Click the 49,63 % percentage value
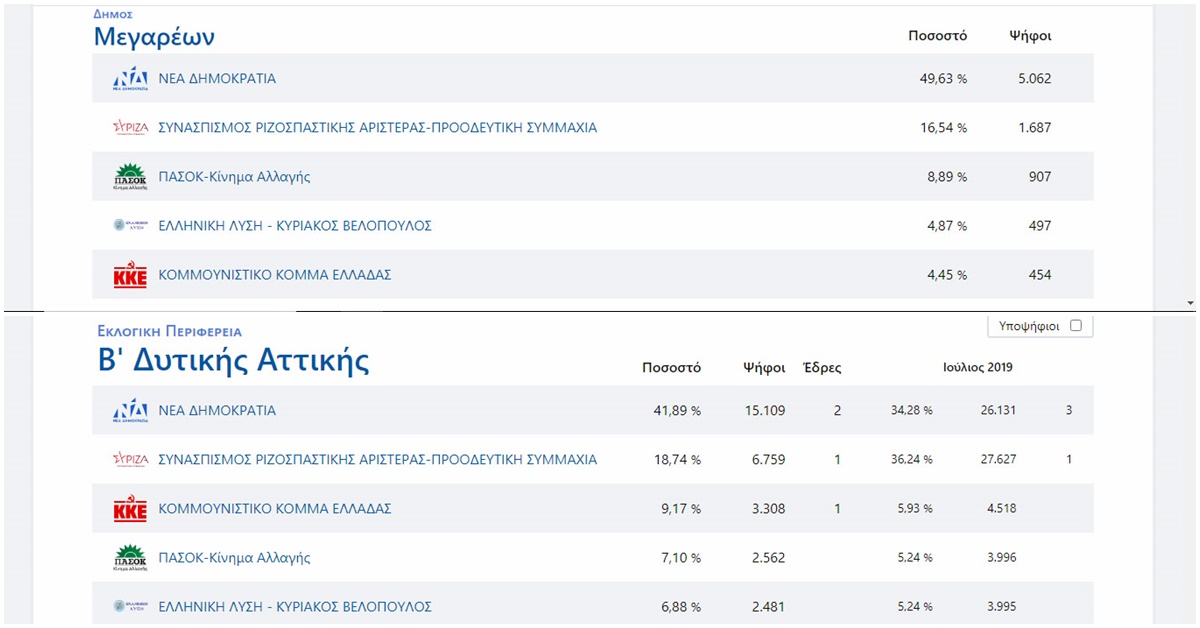The width and height of the screenshot is (1200, 628). click(943, 79)
